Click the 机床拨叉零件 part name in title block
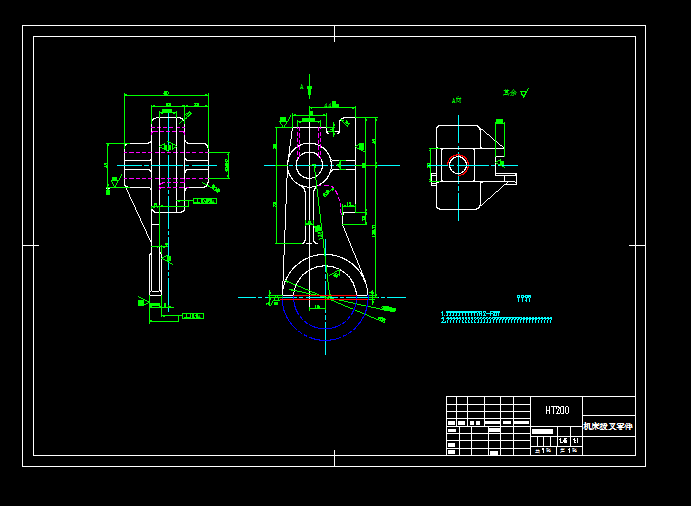The width and height of the screenshot is (691, 506). [x=608, y=426]
